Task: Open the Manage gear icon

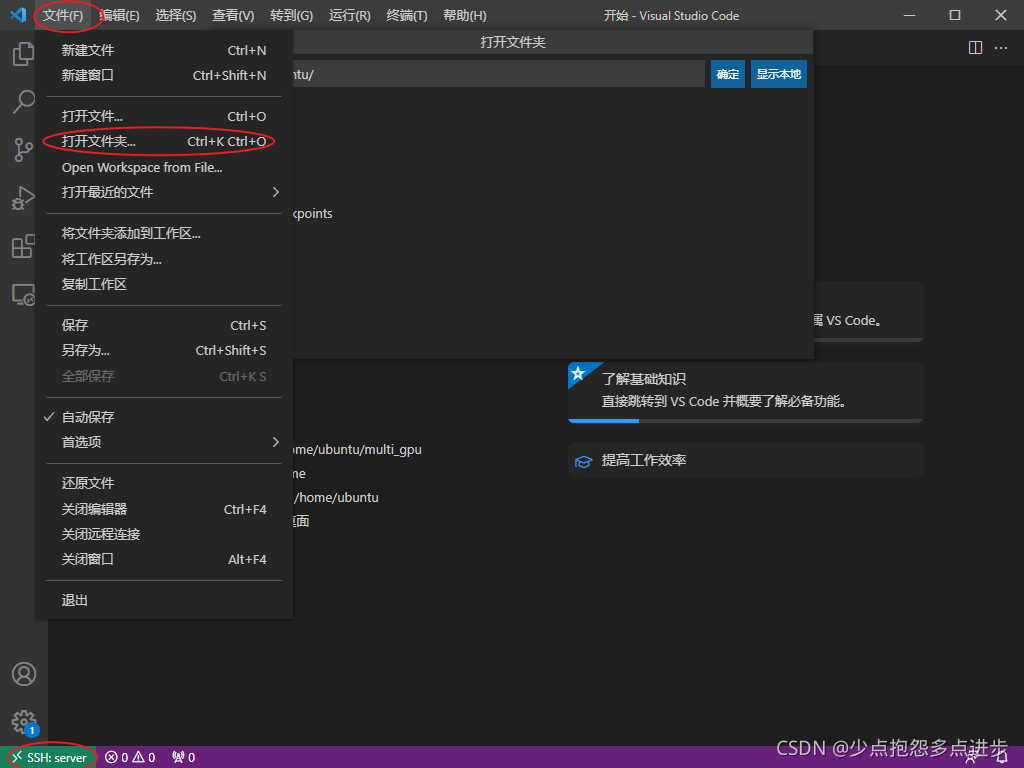Action: point(24,722)
